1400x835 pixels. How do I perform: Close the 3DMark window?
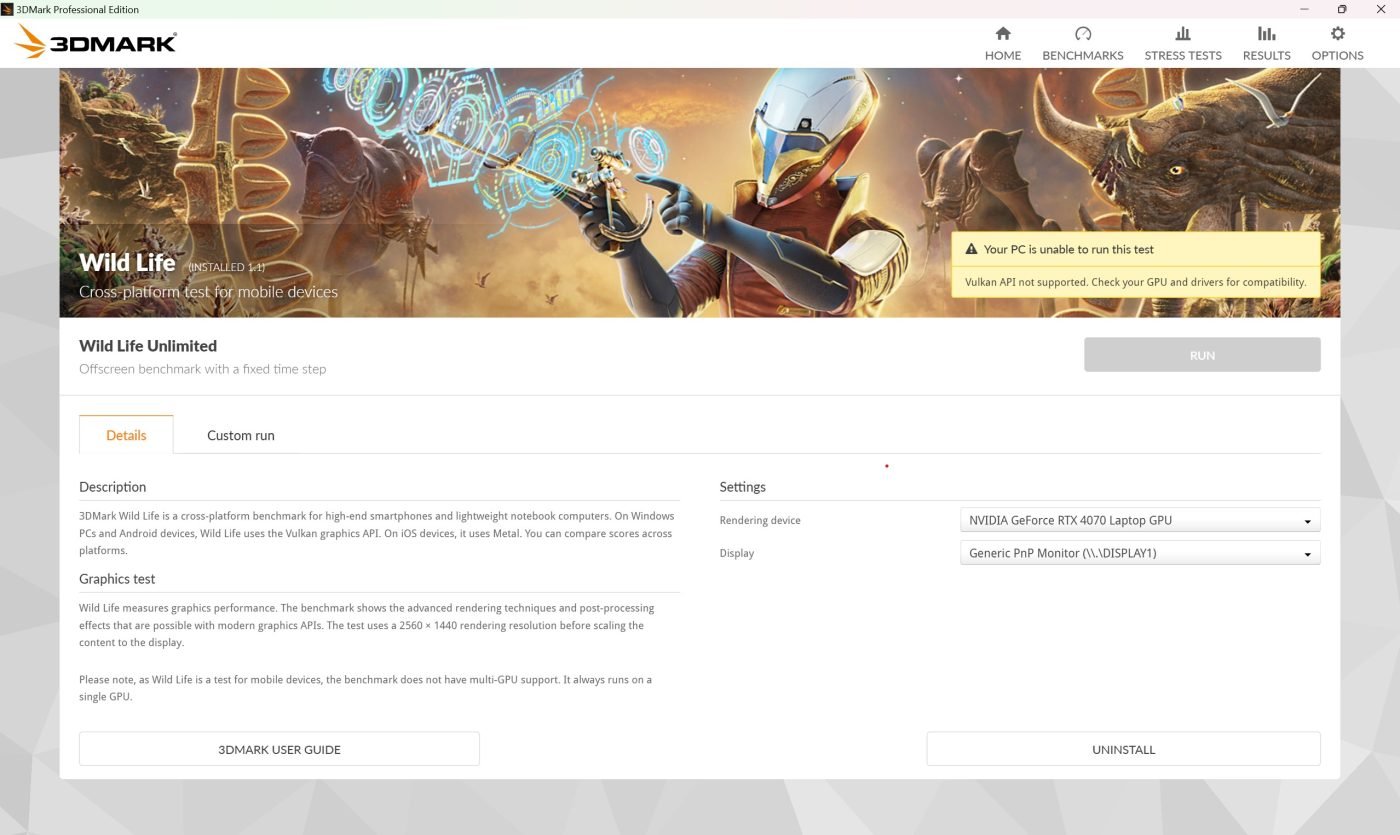pos(1381,9)
